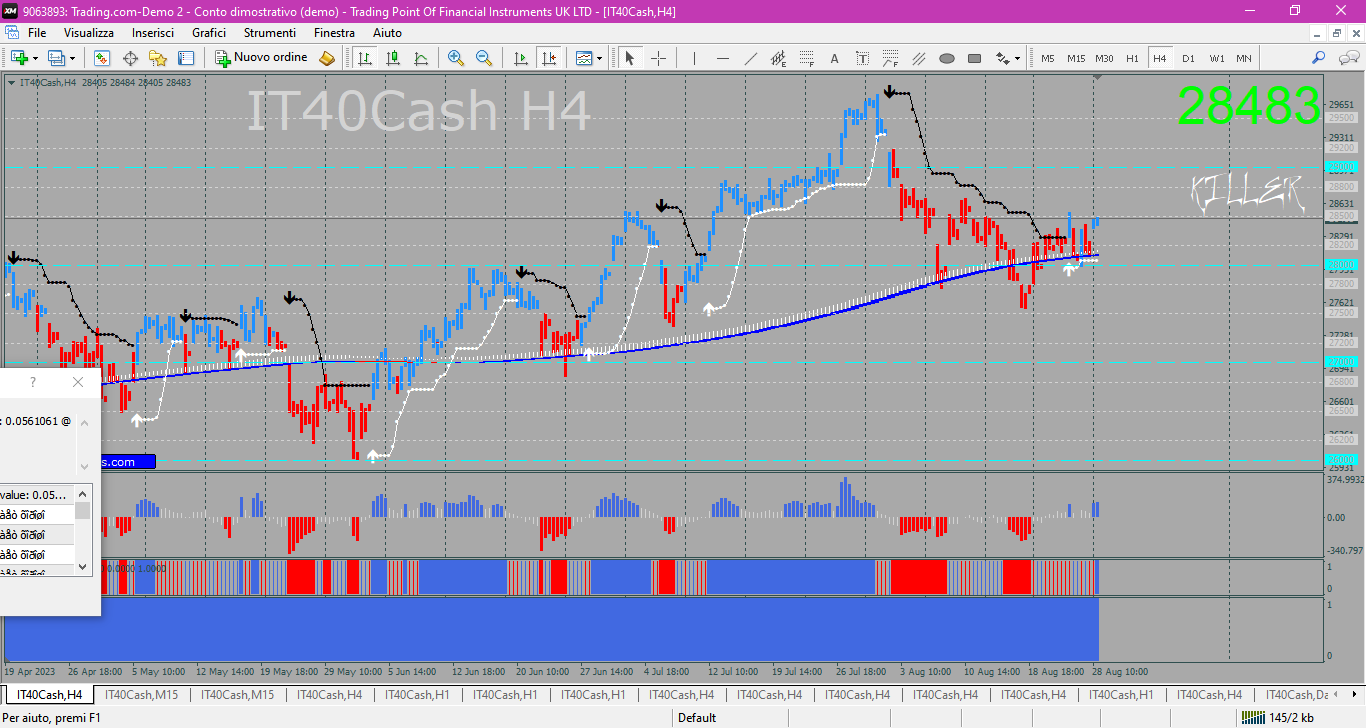Click the dialog help question mark
This screenshot has height=728, width=1366.
click(32, 382)
